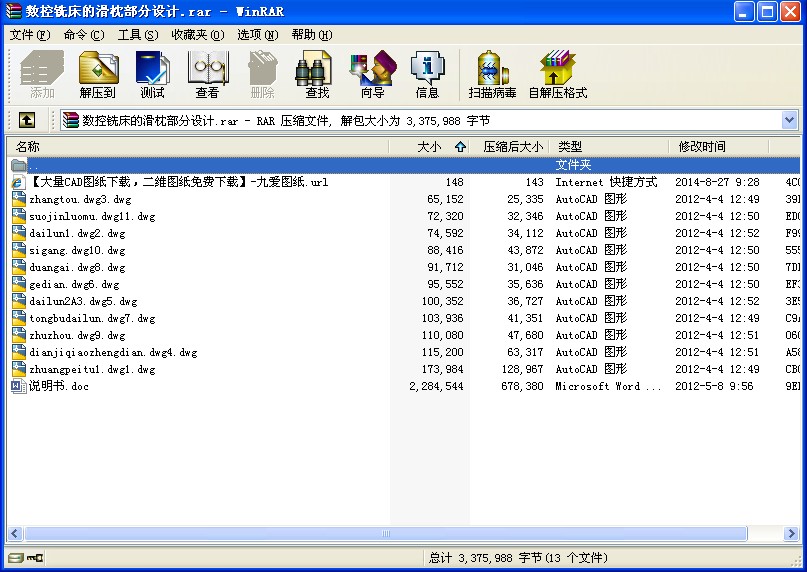Image resolution: width=807 pixels, height=572 pixels.
Task: Click size value 2,284,544
Action: tap(436, 386)
